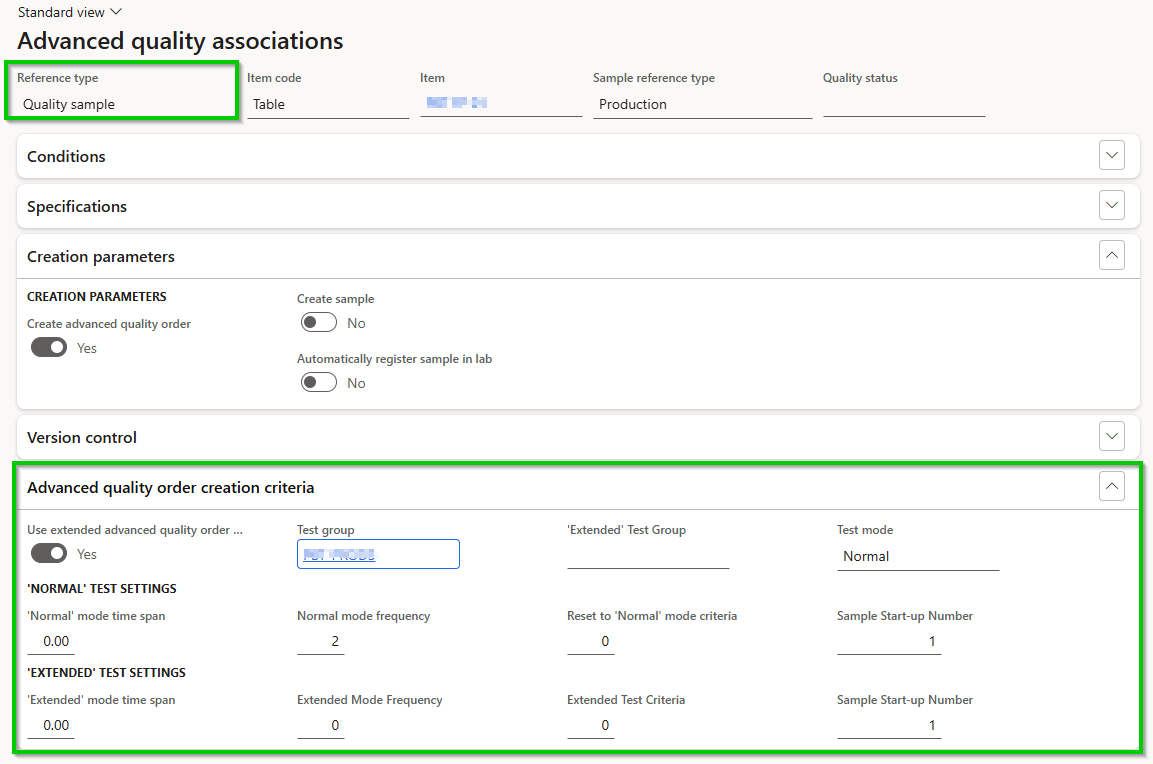
Task: Toggle Create advanced quality order switch
Action: [x=49, y=348]
